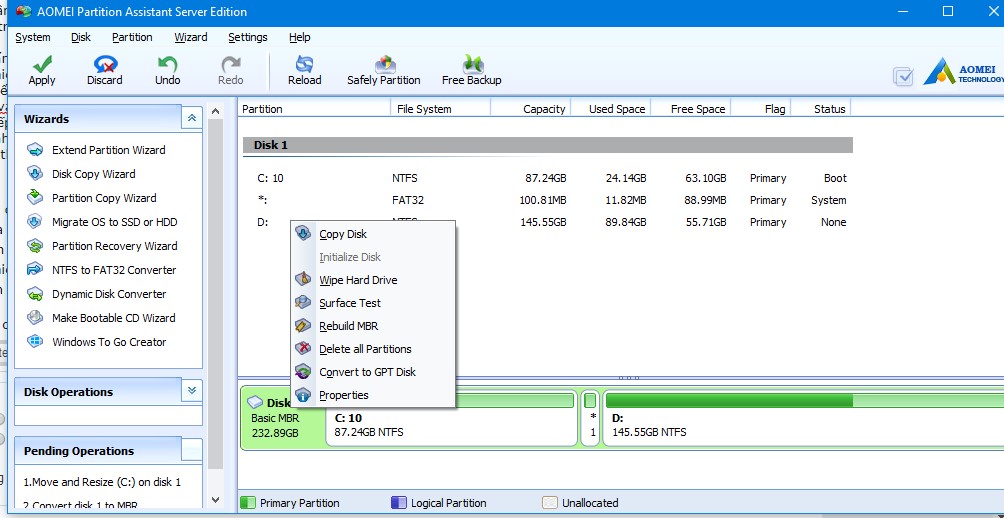Click the Delete all Partitions icon
1004x518 pixels.
(x=303, y=349)
